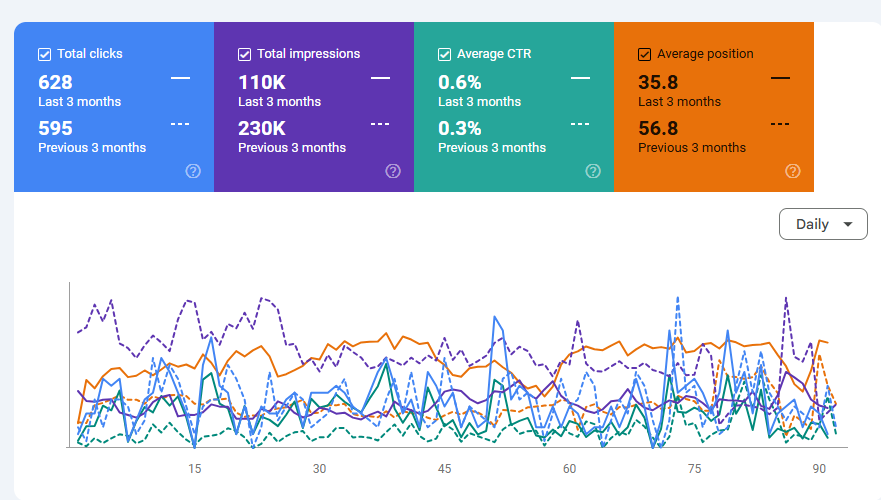The image size is (881, 500).
Task: Click the 45 mark on chart x-axis
Action: [445, 469]
